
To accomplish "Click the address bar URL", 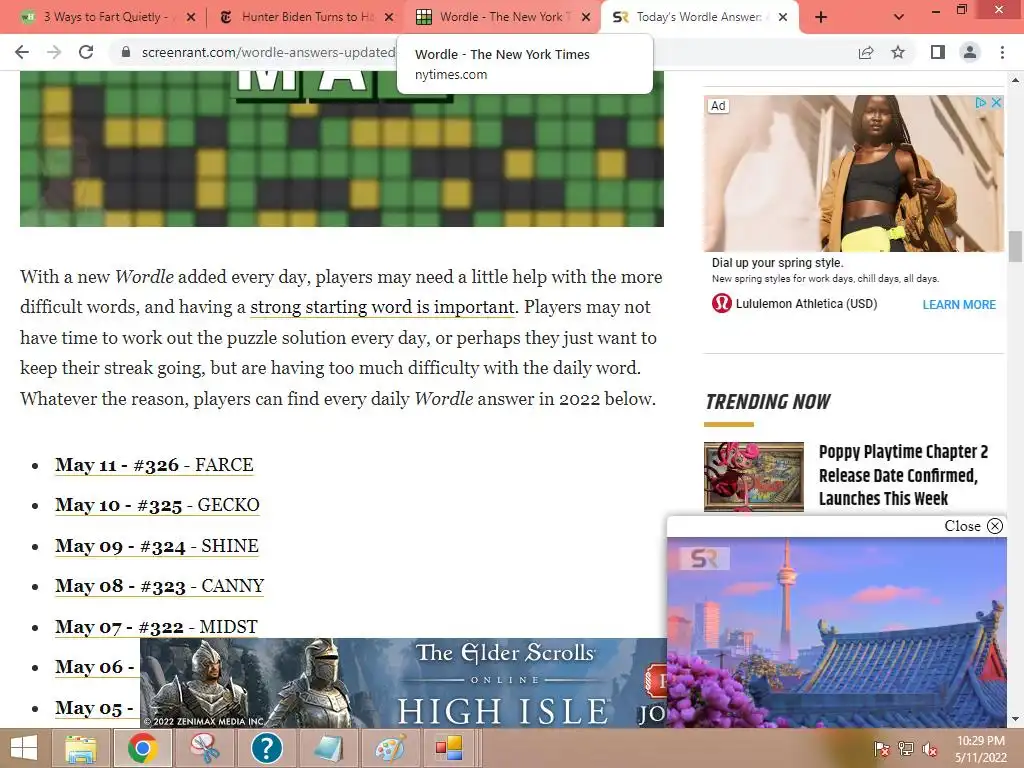I will [x=268, y=52].
